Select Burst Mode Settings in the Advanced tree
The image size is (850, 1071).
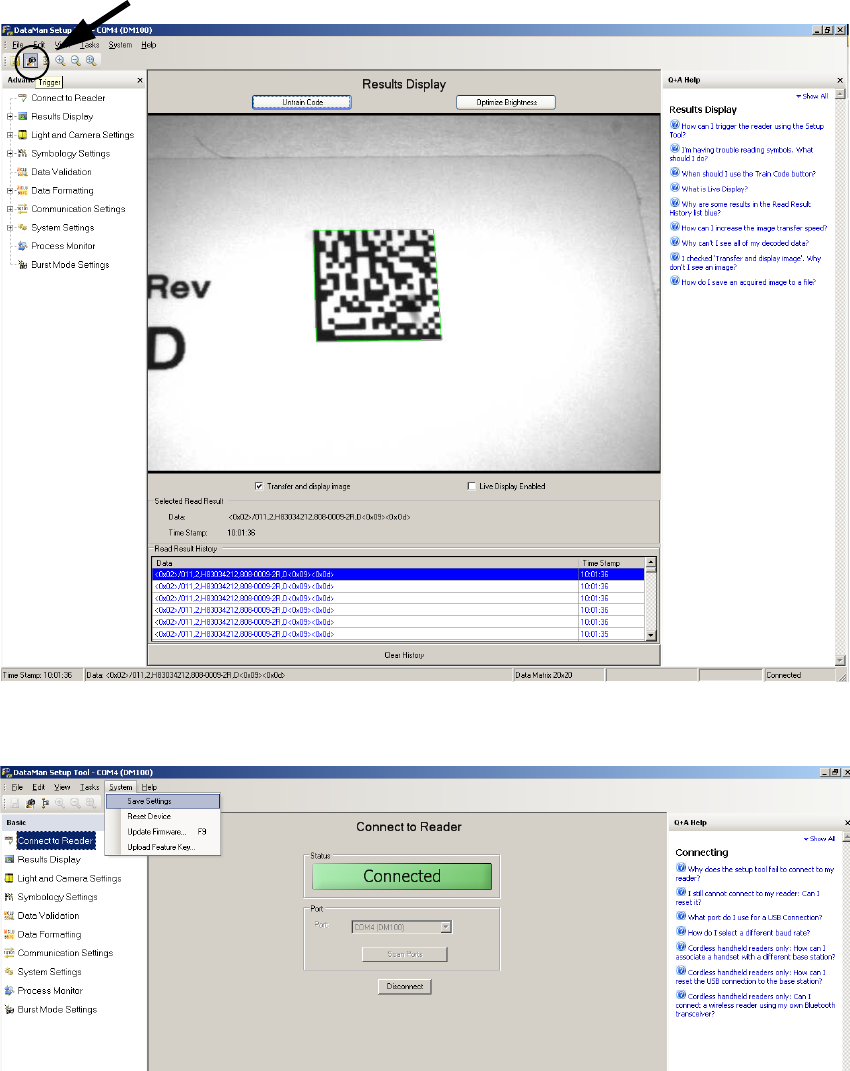pyautogui.click(x=70, y=265)
